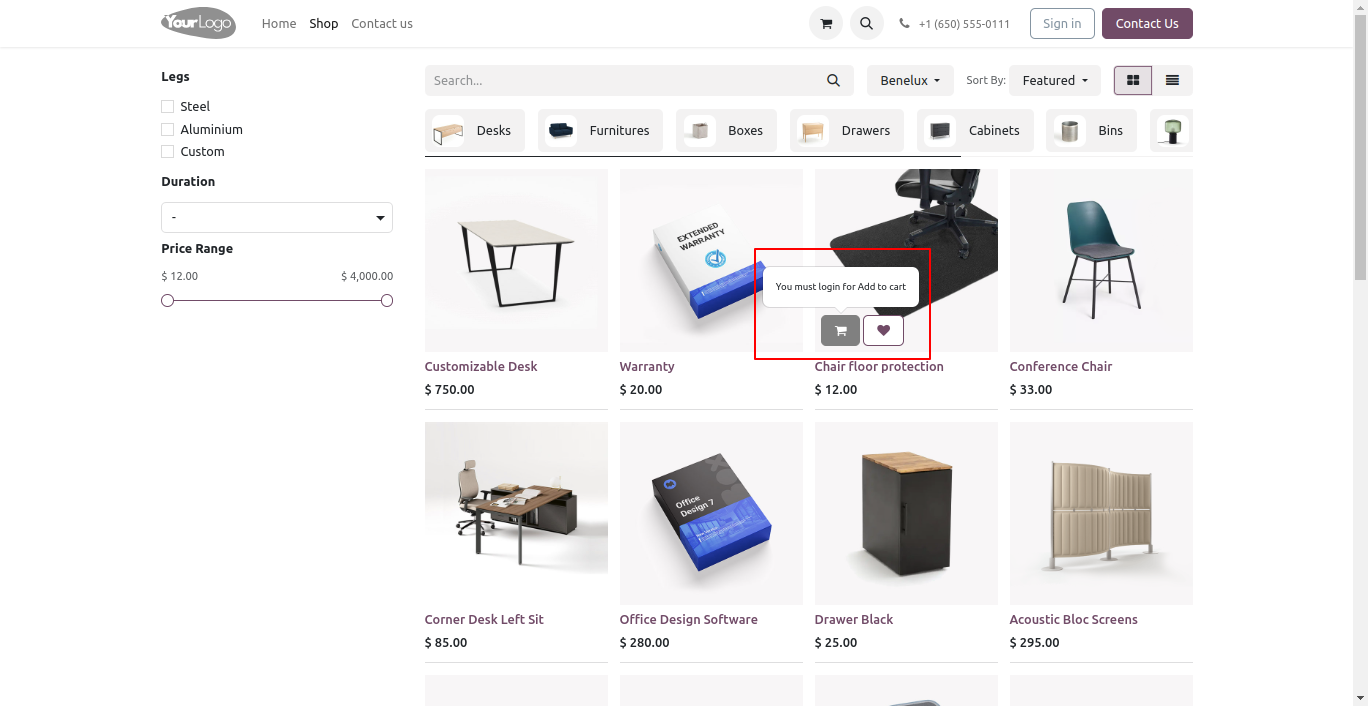This screenshot has height=706, width=1368.
Task: Click Office Design Software box image
Action: click(x=711, y=513)
